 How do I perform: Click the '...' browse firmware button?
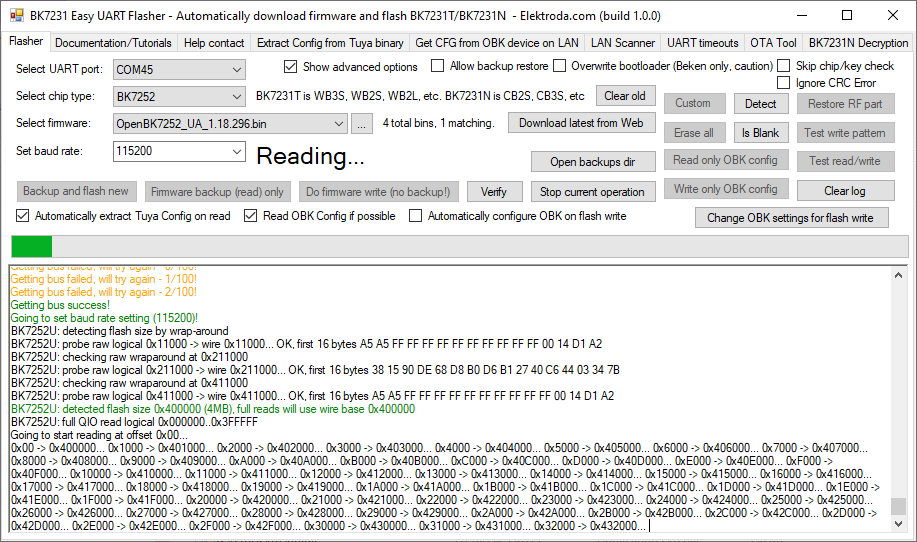click(x=362, y=123)
